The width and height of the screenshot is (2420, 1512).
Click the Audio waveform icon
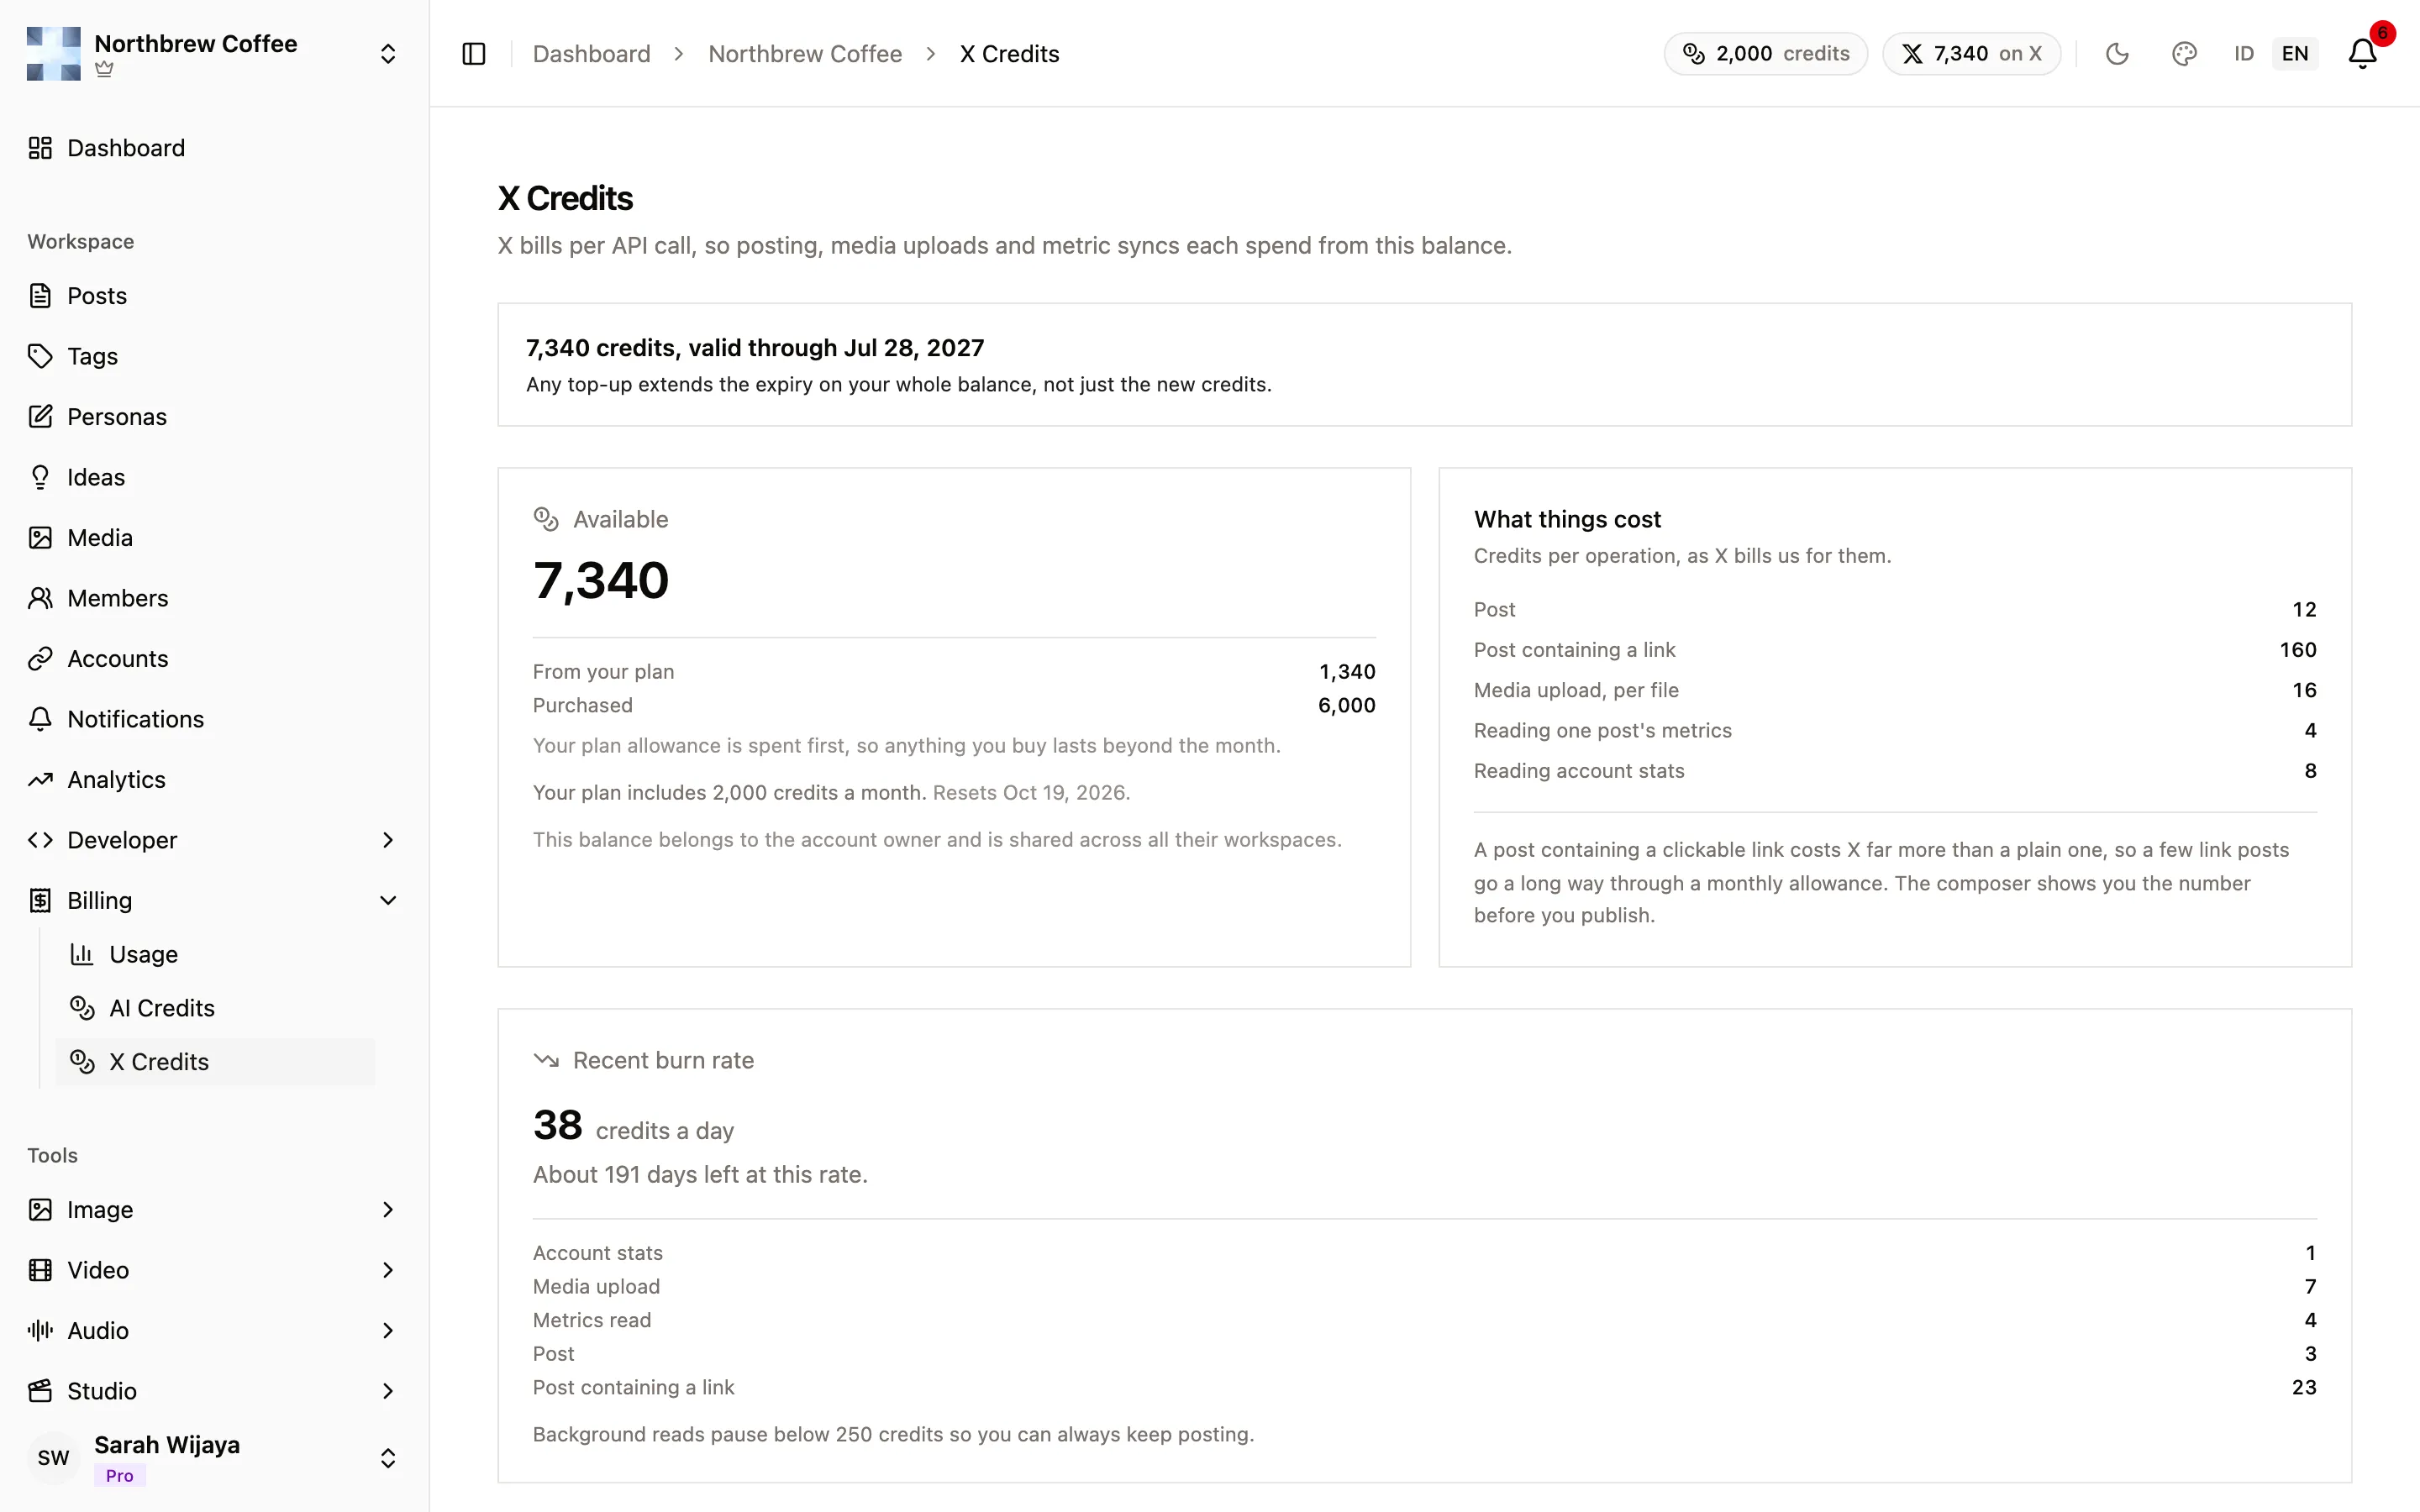point(40,1331)
